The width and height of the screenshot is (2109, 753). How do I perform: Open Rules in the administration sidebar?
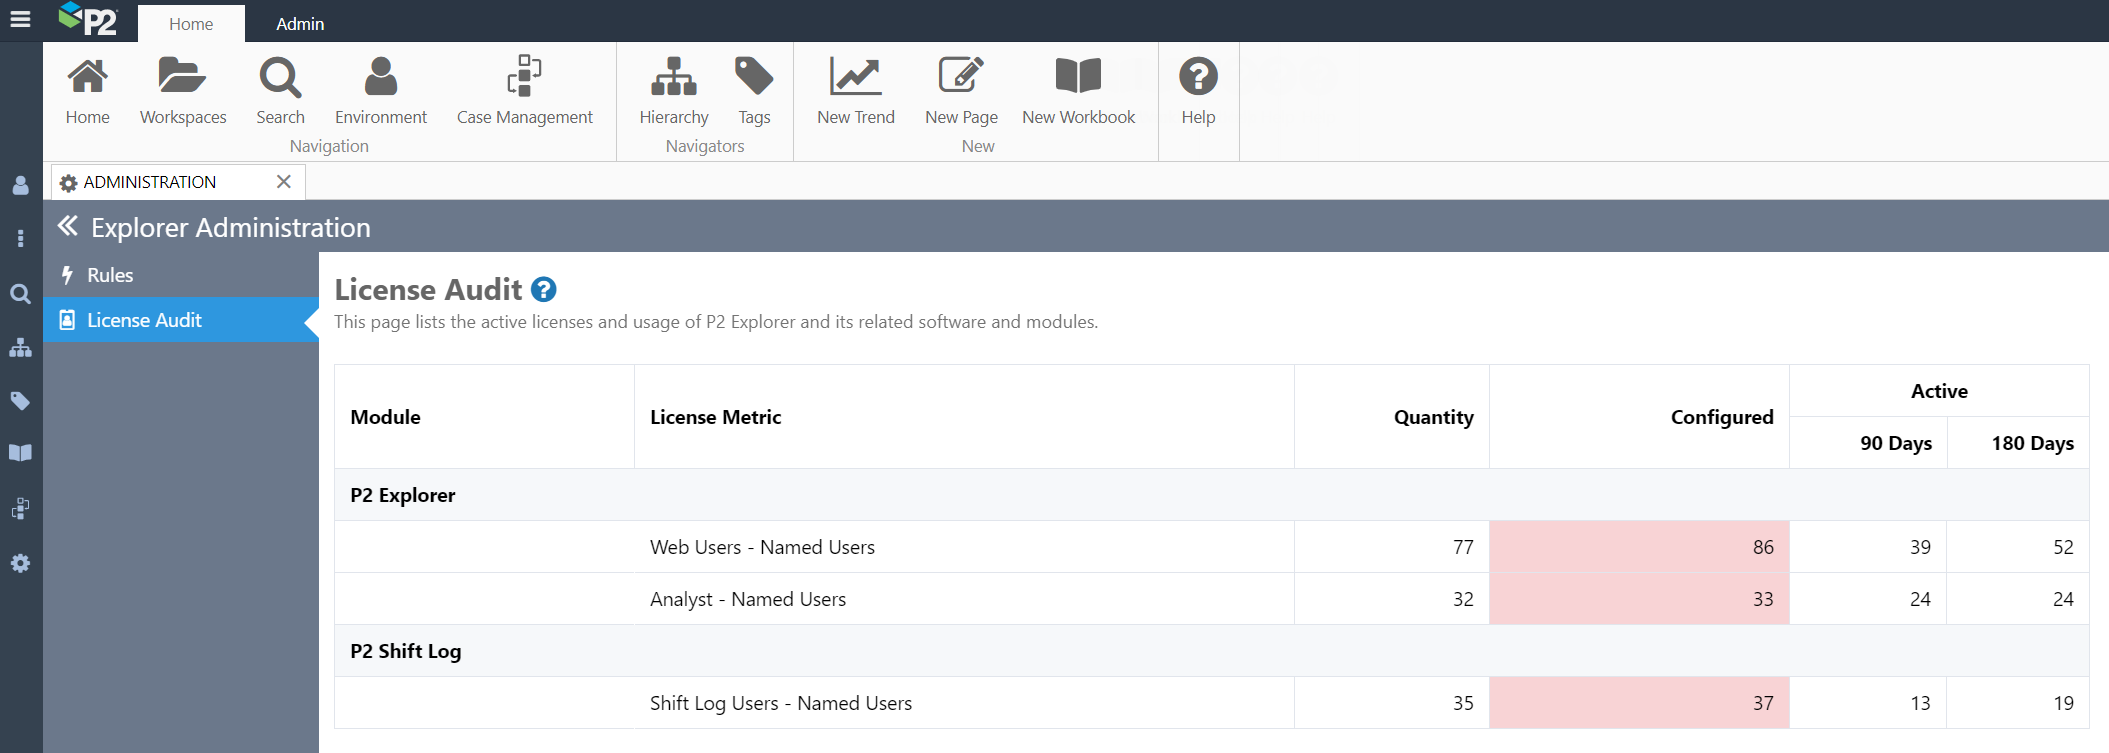pyautogui.click(x=110, y=275)
